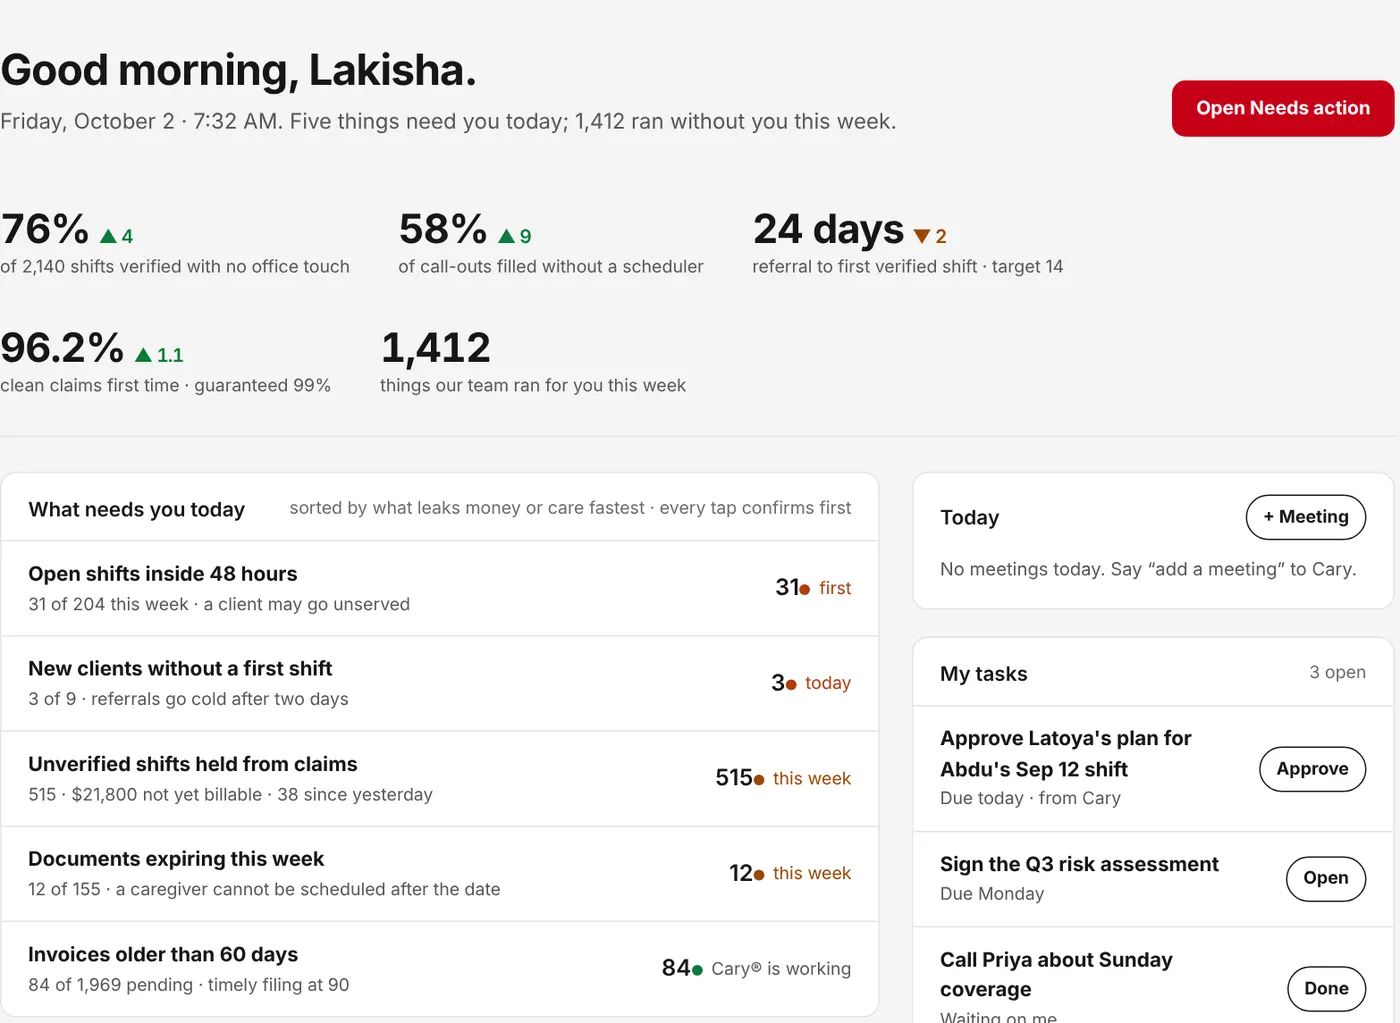Click the 76% shifts verified metric
The height and width of the screenshot is (1023, 1400).
pos(175,243)
